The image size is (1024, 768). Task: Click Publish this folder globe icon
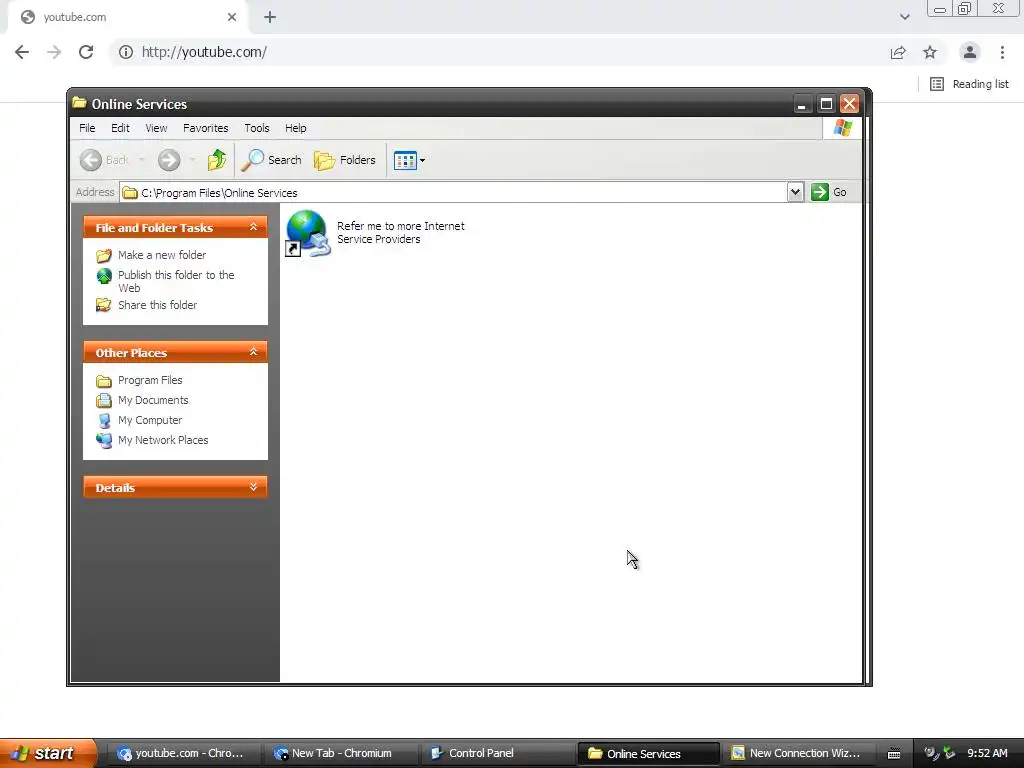coord(104,276)
